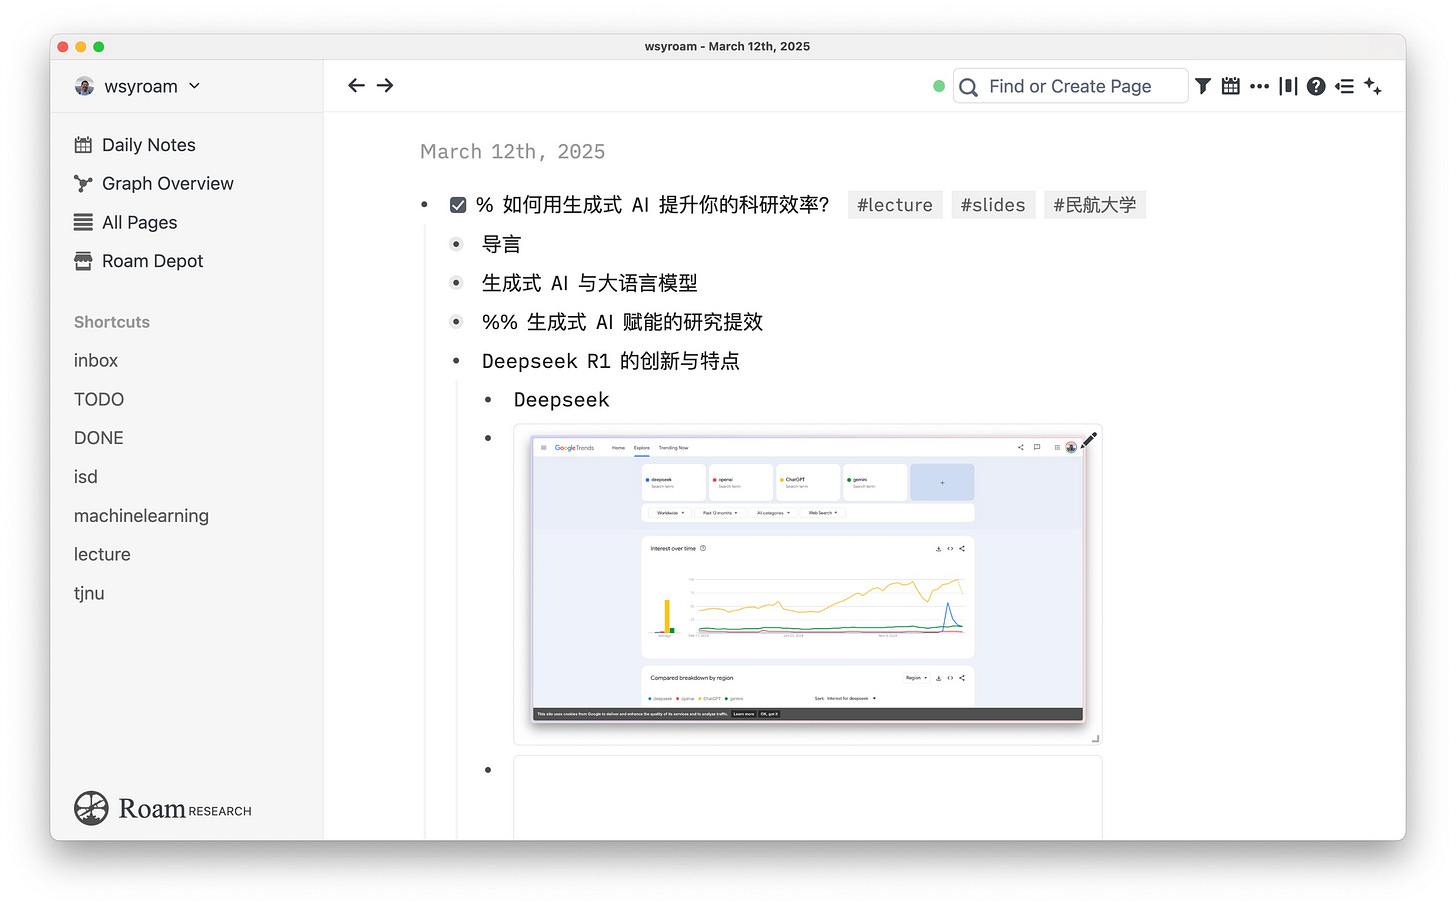
Task: Click the outline list icon in top bar
Action: tap(1345, 86)
